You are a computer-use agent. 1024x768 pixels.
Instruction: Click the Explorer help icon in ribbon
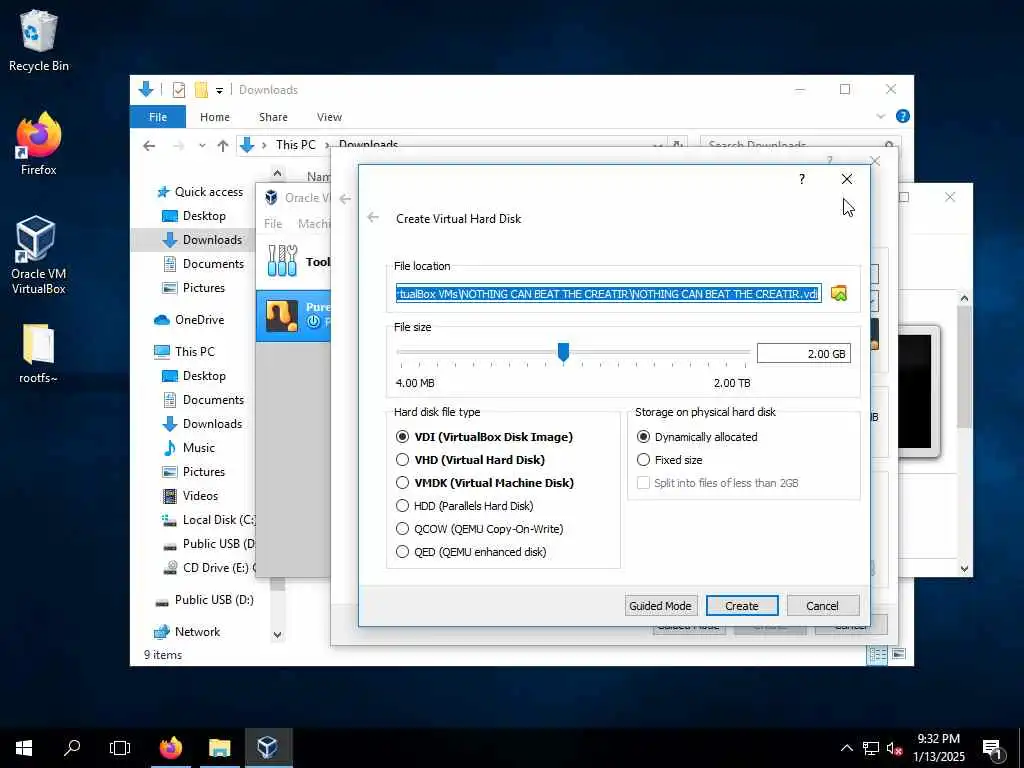click(903, 116)
